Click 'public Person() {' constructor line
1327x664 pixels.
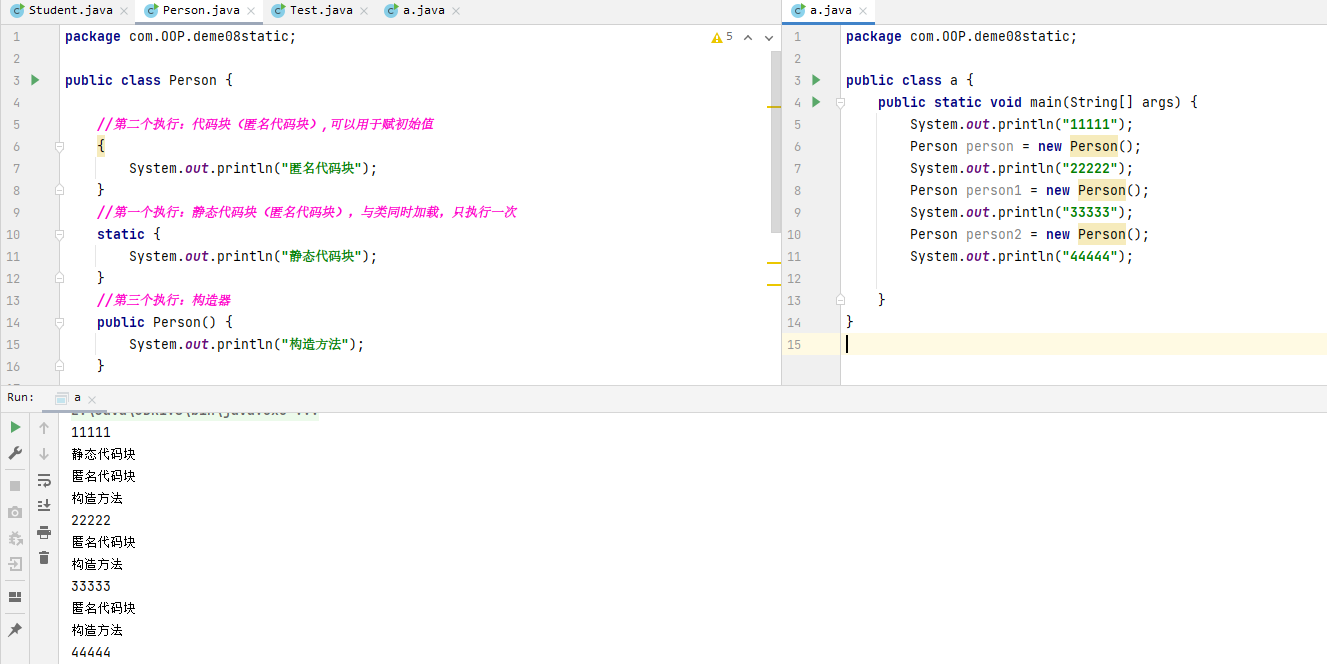(x=165, y=322)
